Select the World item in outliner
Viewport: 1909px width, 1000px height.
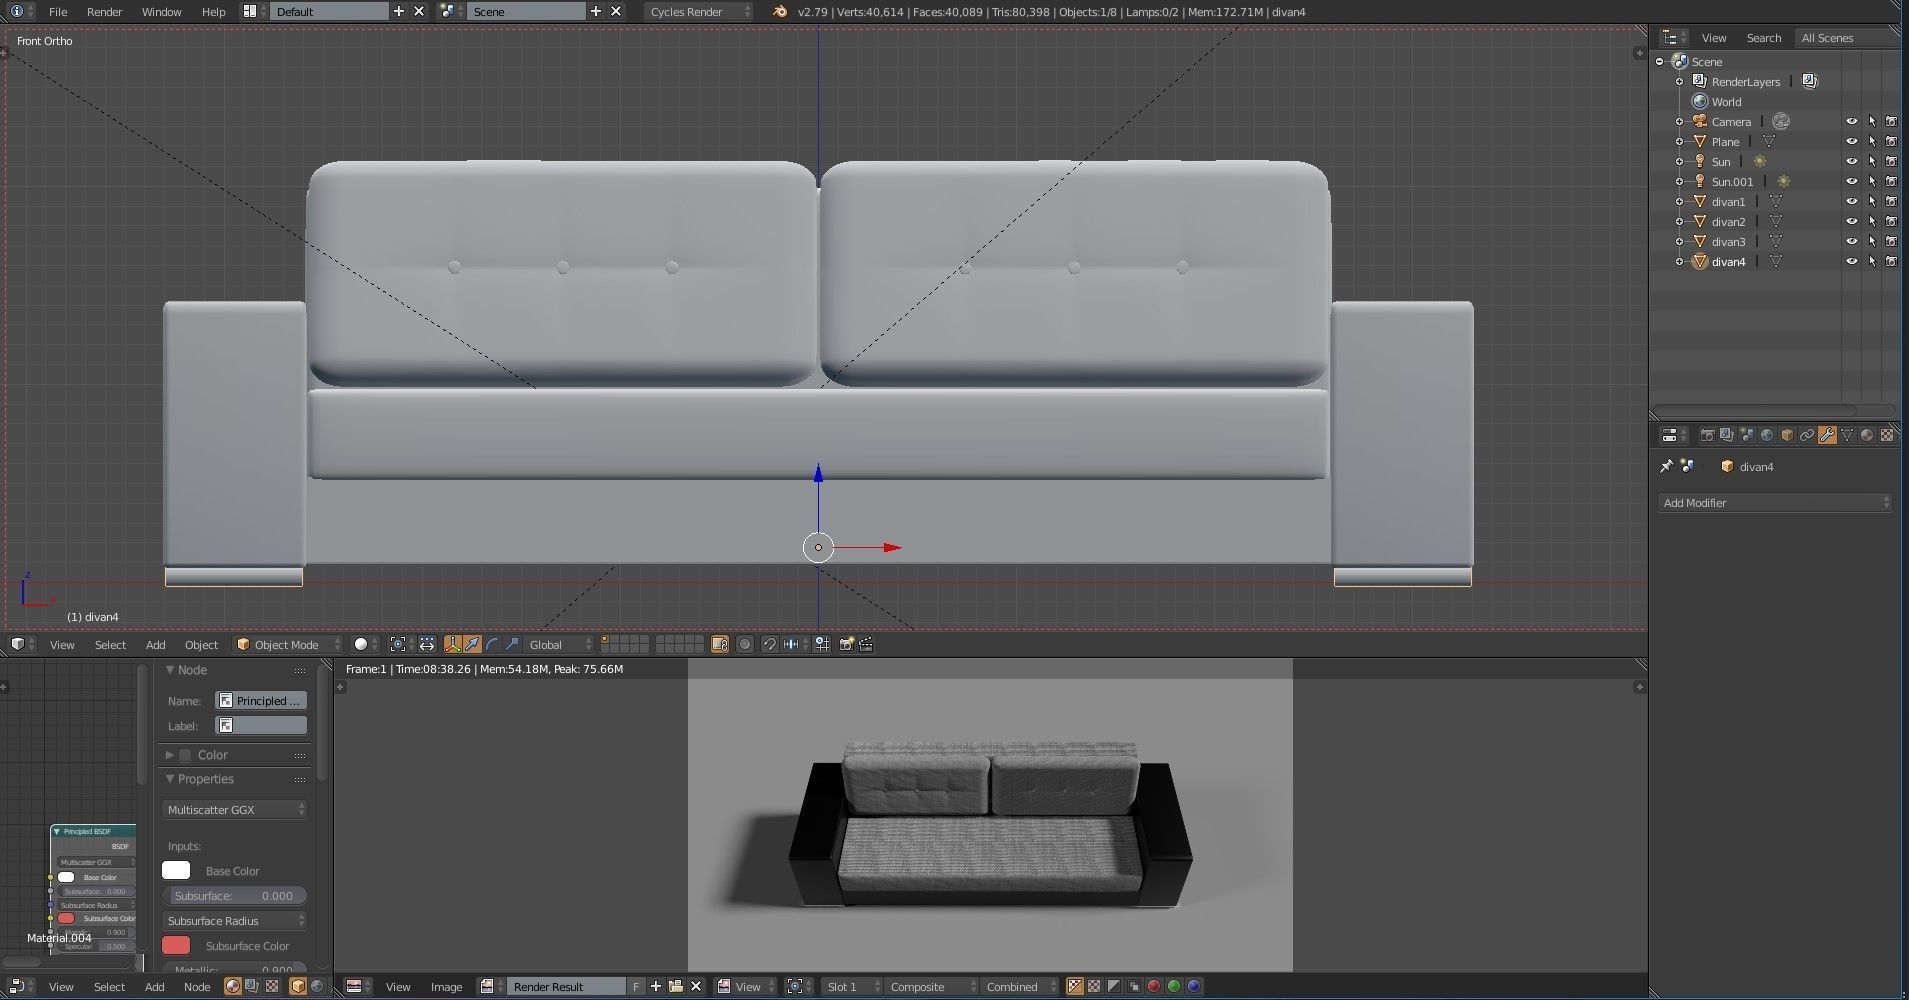click(1726, 102)
